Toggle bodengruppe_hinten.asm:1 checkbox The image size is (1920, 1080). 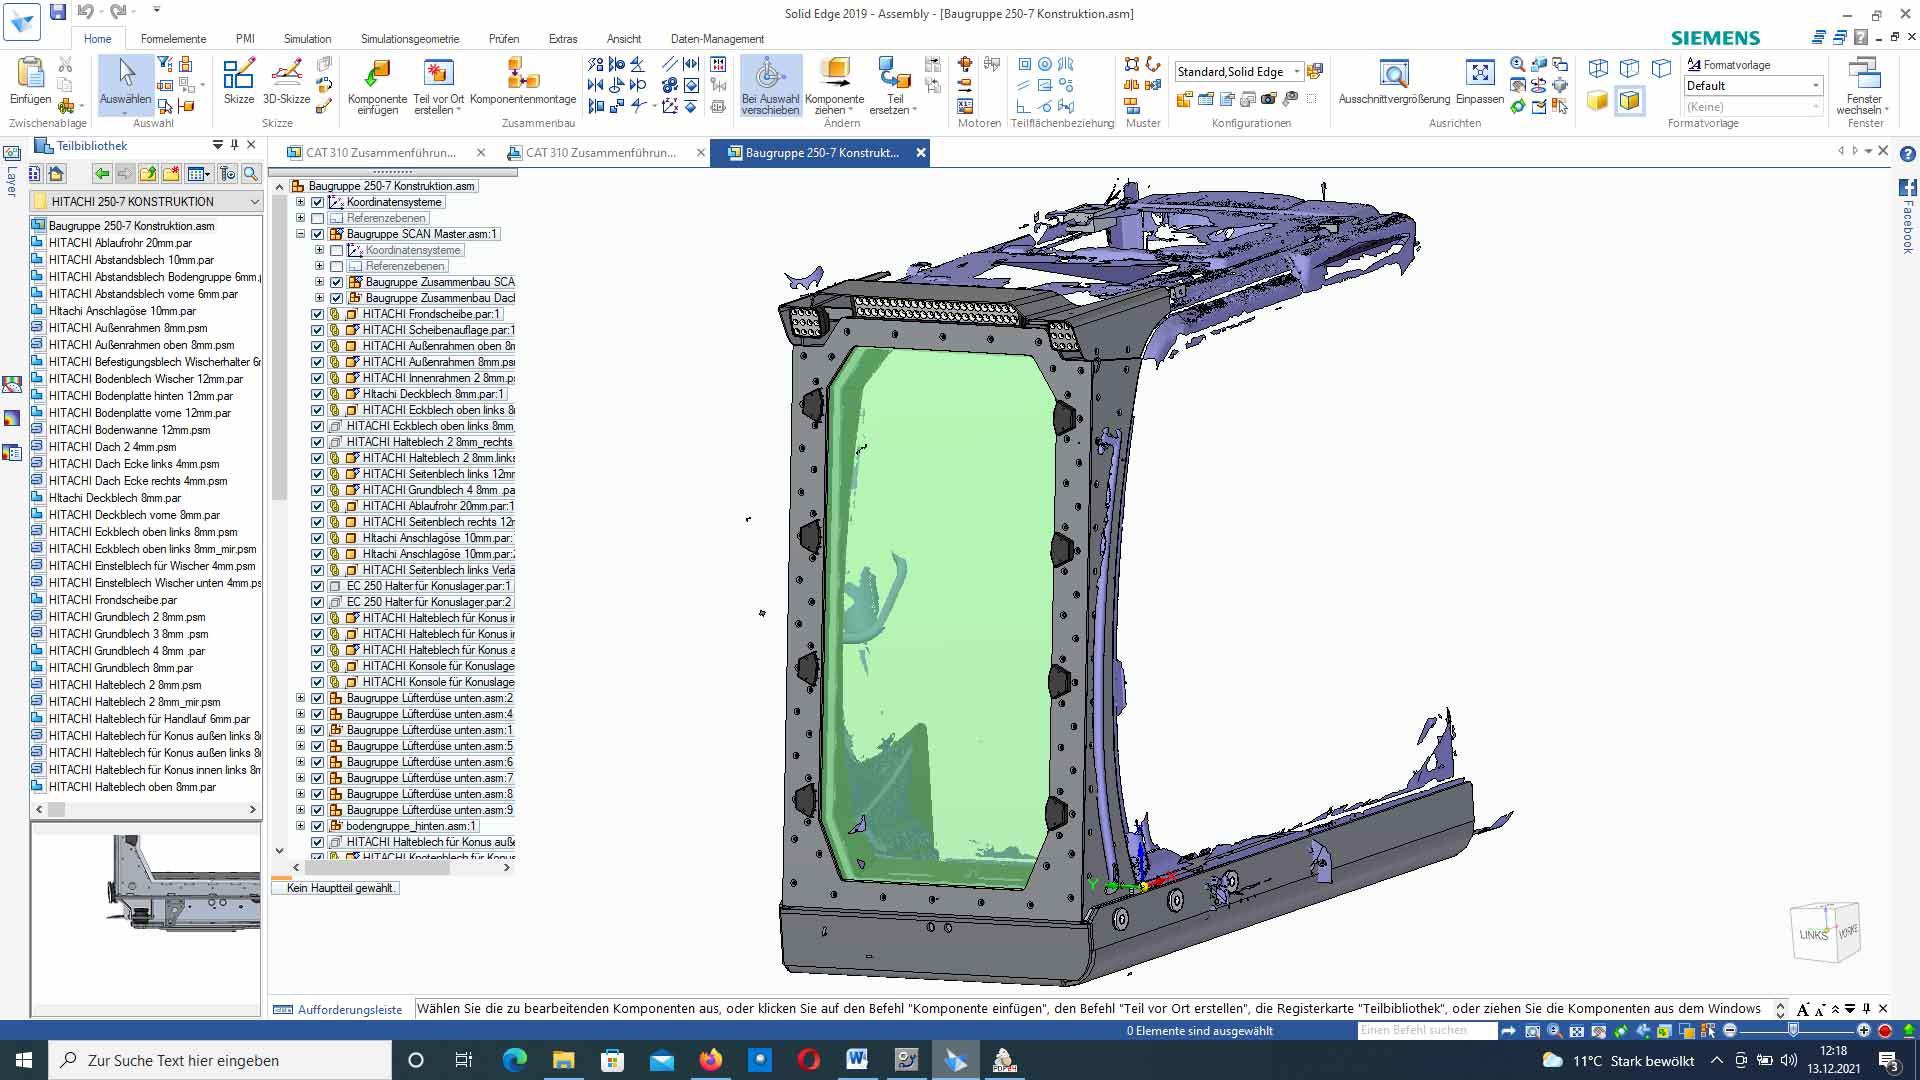(x=318, y=826)
